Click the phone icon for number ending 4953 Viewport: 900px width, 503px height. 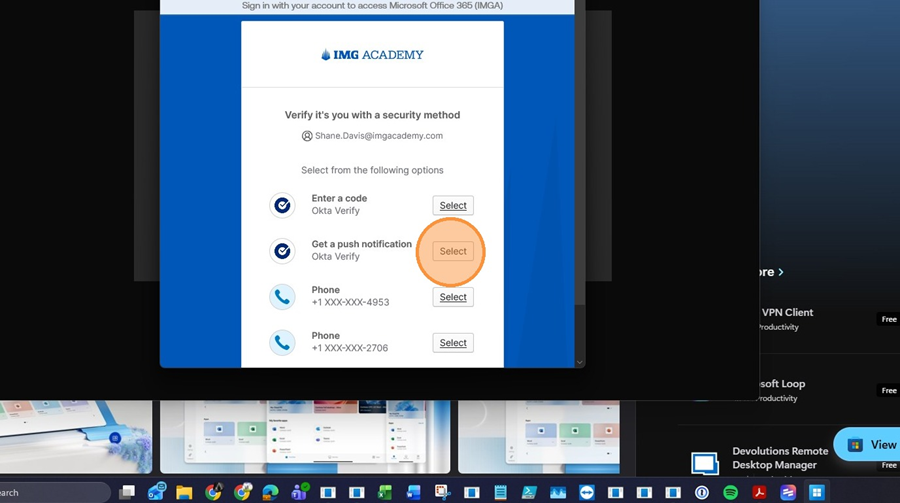[x=282, y=297]
